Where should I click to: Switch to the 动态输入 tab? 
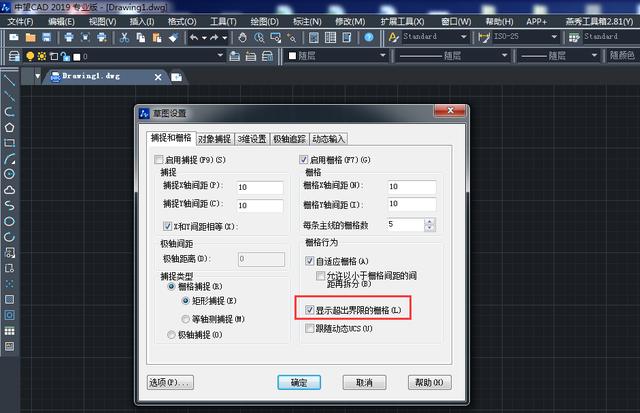click(x=329, y=139)
